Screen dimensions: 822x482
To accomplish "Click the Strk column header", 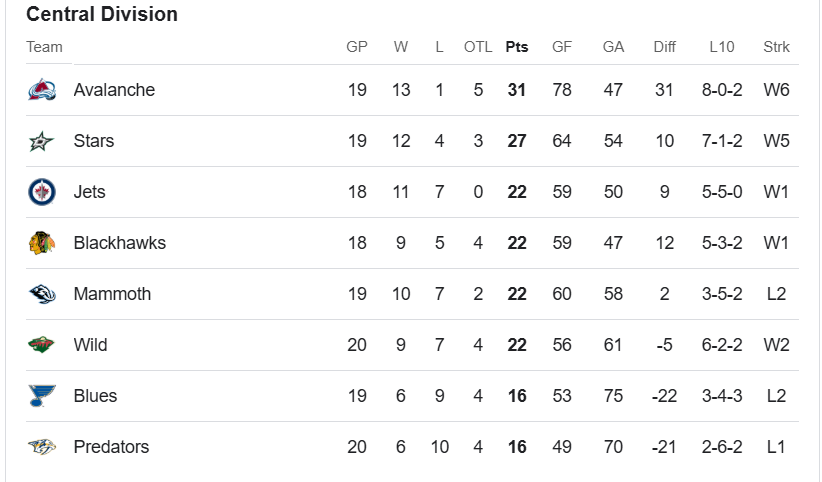I will [776, 47].
